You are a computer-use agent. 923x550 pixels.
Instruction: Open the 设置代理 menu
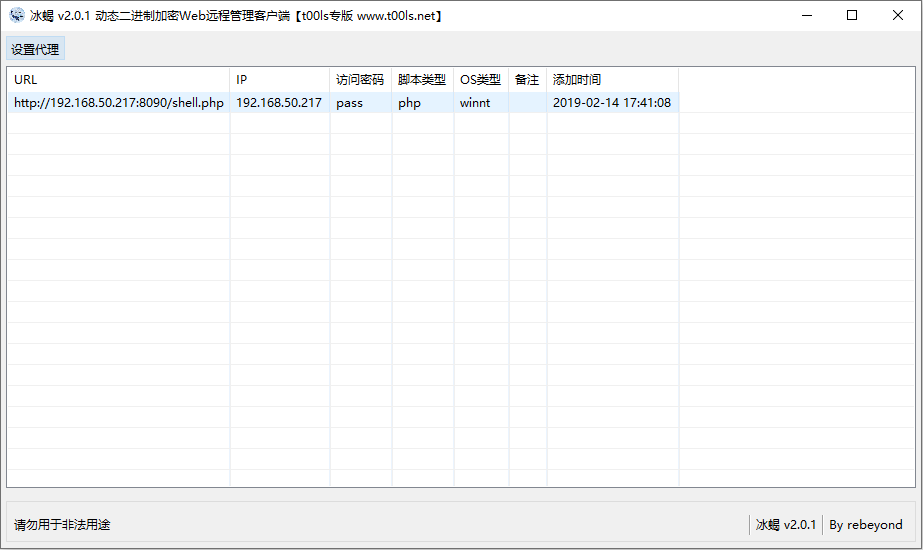click(35, 49)
